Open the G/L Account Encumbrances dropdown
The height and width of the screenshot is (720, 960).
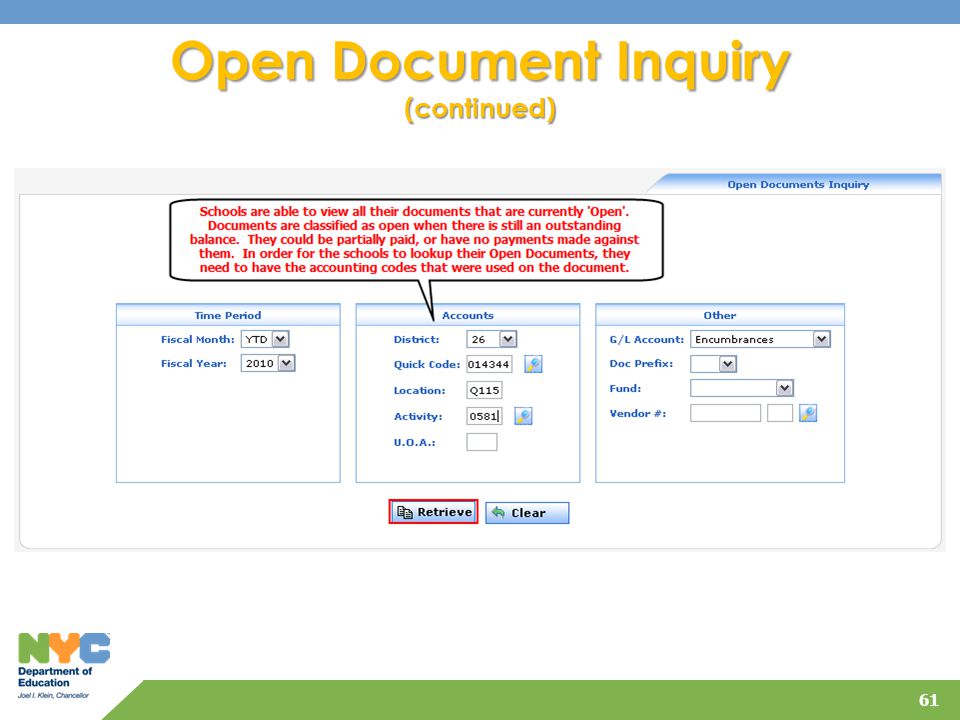pyautogui.click(x=760, y=339)
